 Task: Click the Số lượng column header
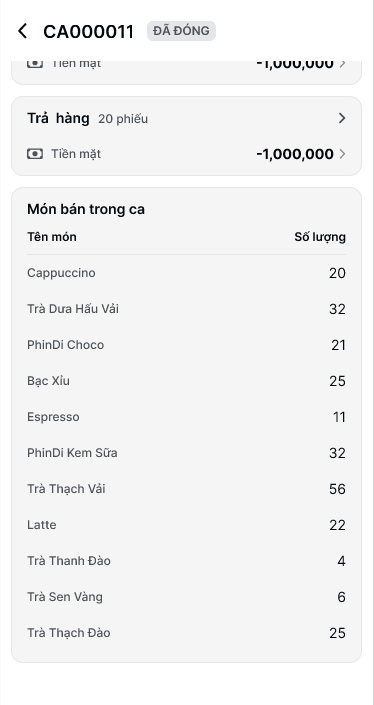(x=320, y=237)
